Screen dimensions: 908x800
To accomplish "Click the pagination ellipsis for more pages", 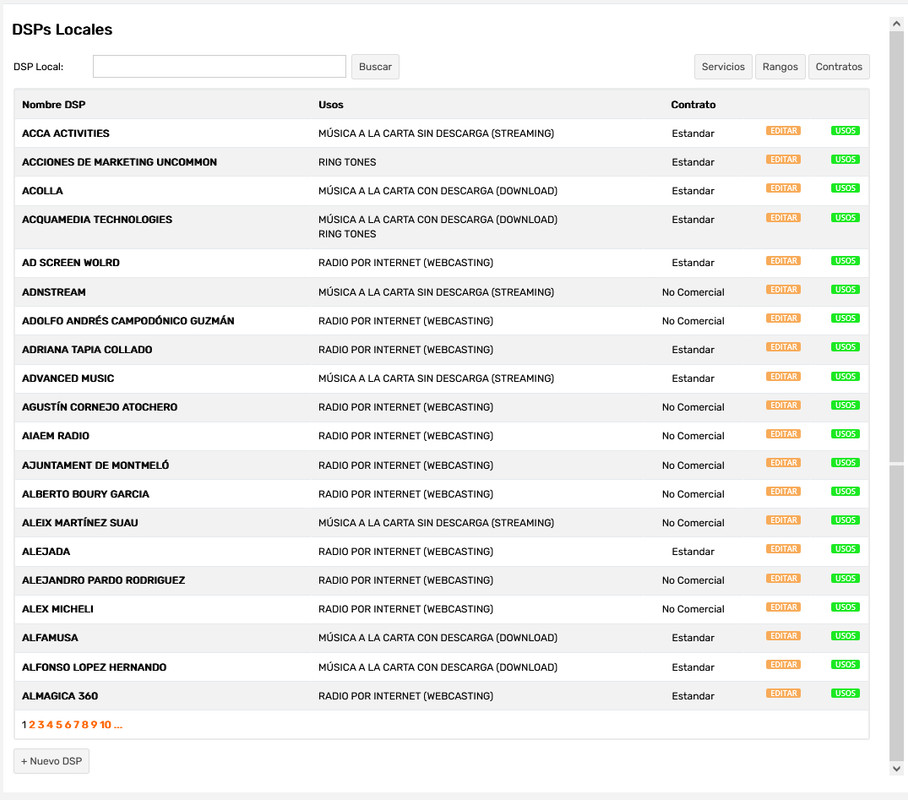I will point(118,725).
